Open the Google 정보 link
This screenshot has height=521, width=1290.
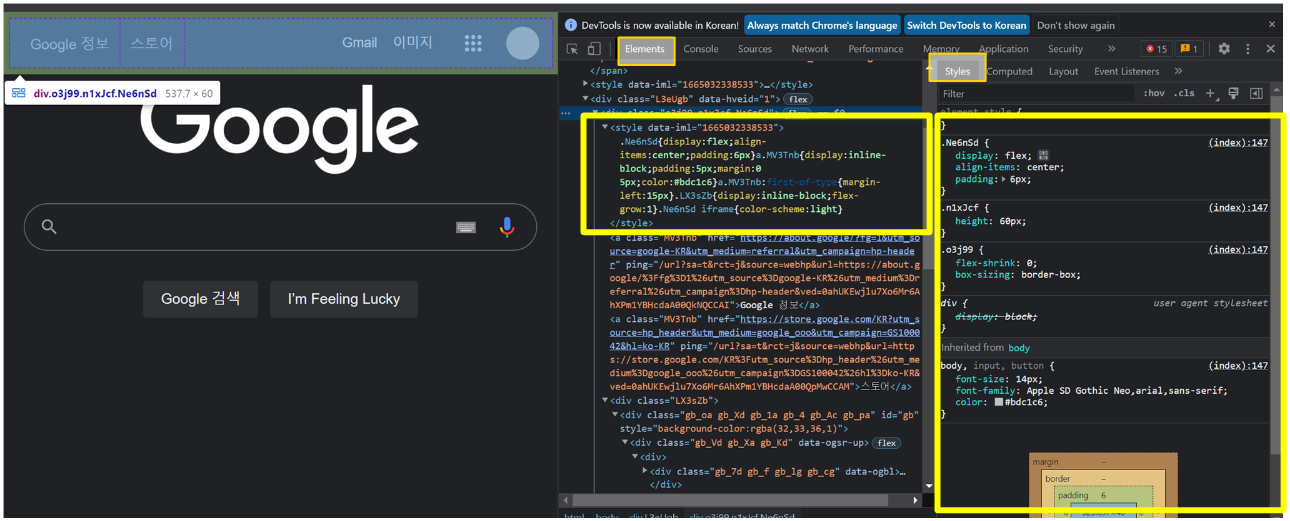click(x=69, y=44)
